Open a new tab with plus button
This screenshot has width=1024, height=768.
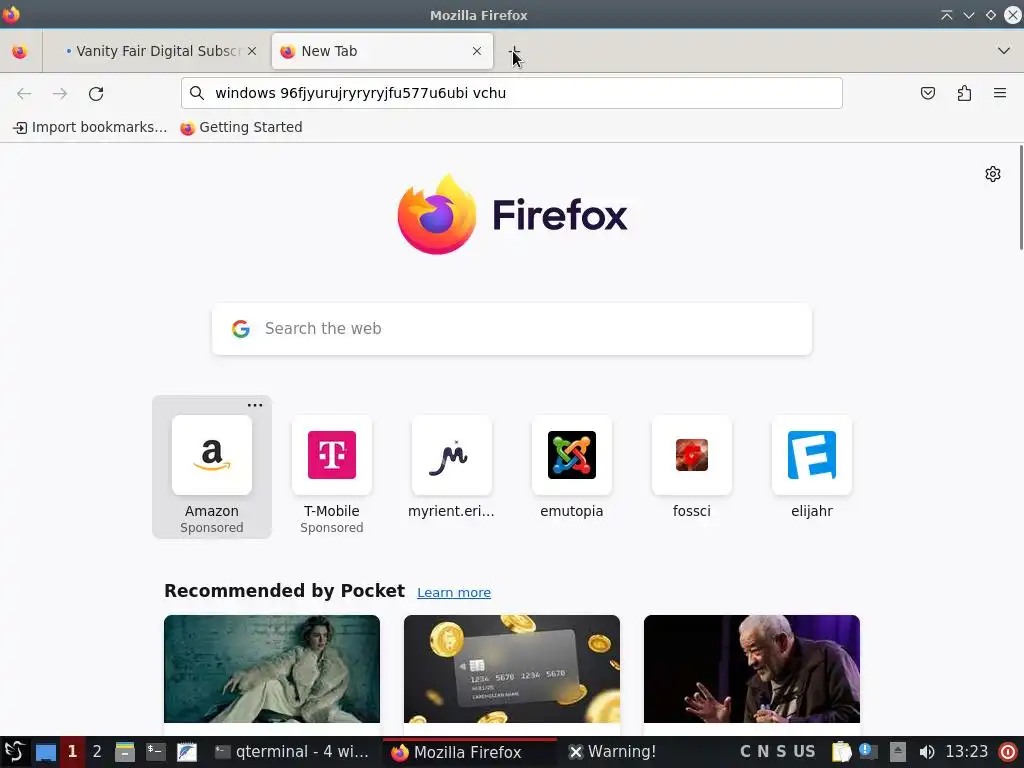coord(515,51)
